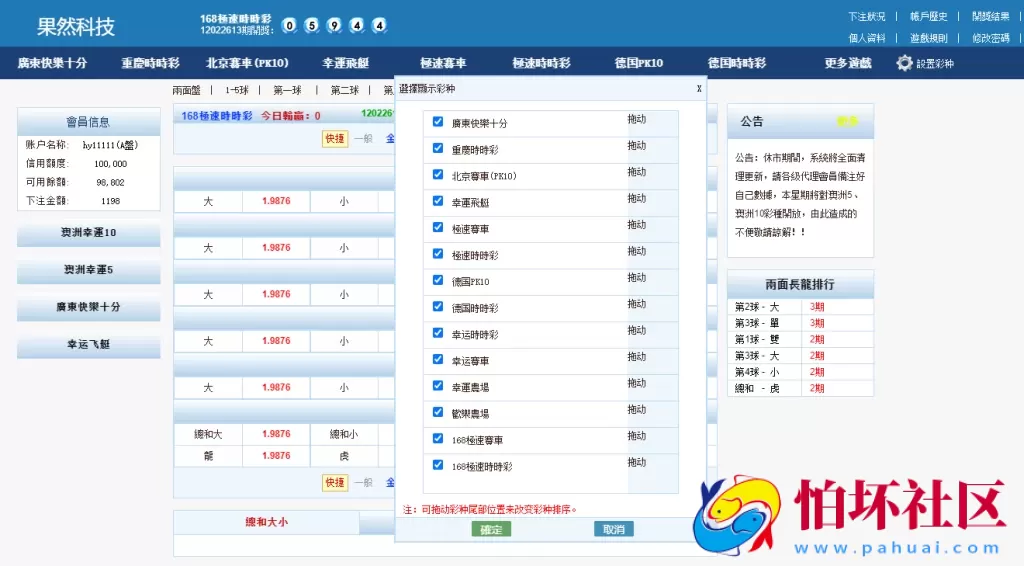Click 第2球 - 大 ranking row

tap(800, 307)
